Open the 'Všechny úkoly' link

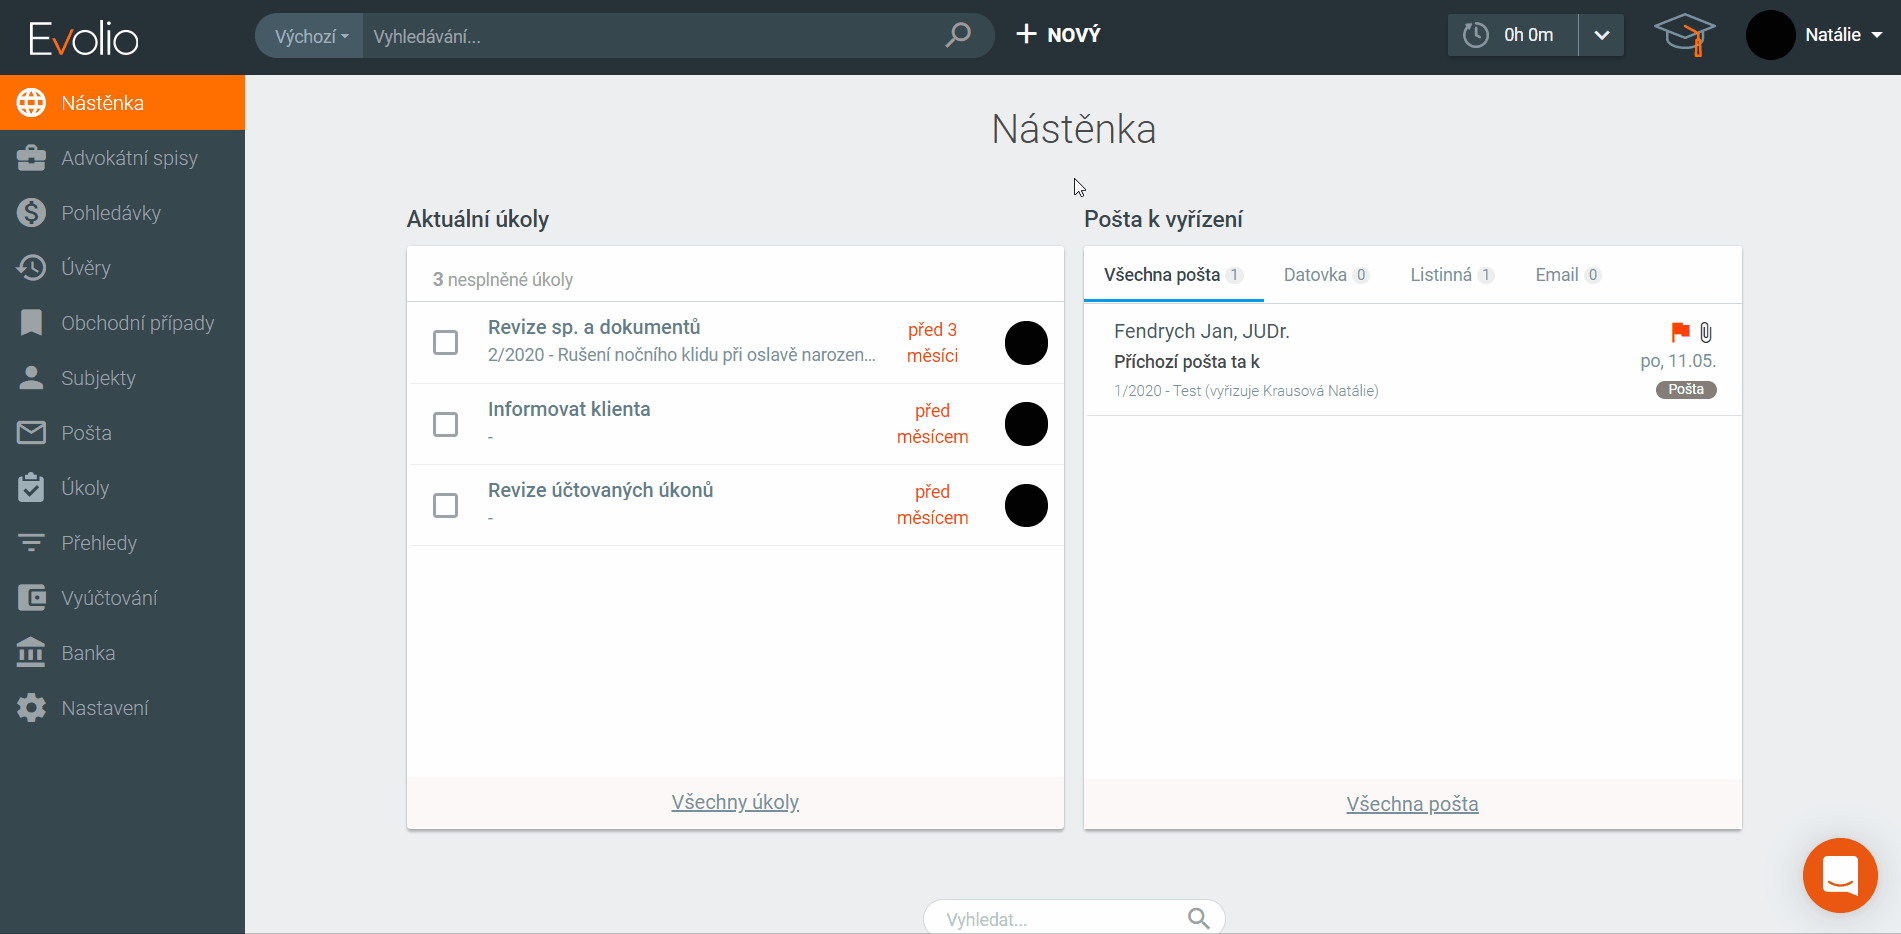tap(735, 802)
